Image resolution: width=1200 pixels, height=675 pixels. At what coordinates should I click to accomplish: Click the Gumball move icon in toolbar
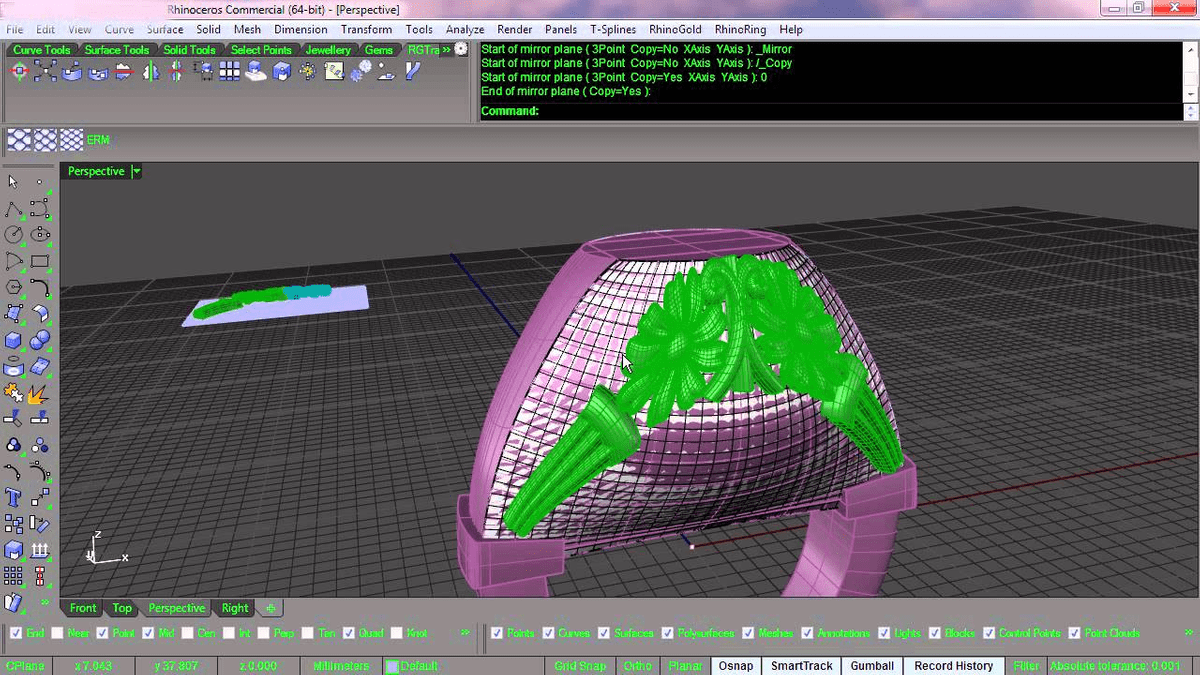click(19, 72)
